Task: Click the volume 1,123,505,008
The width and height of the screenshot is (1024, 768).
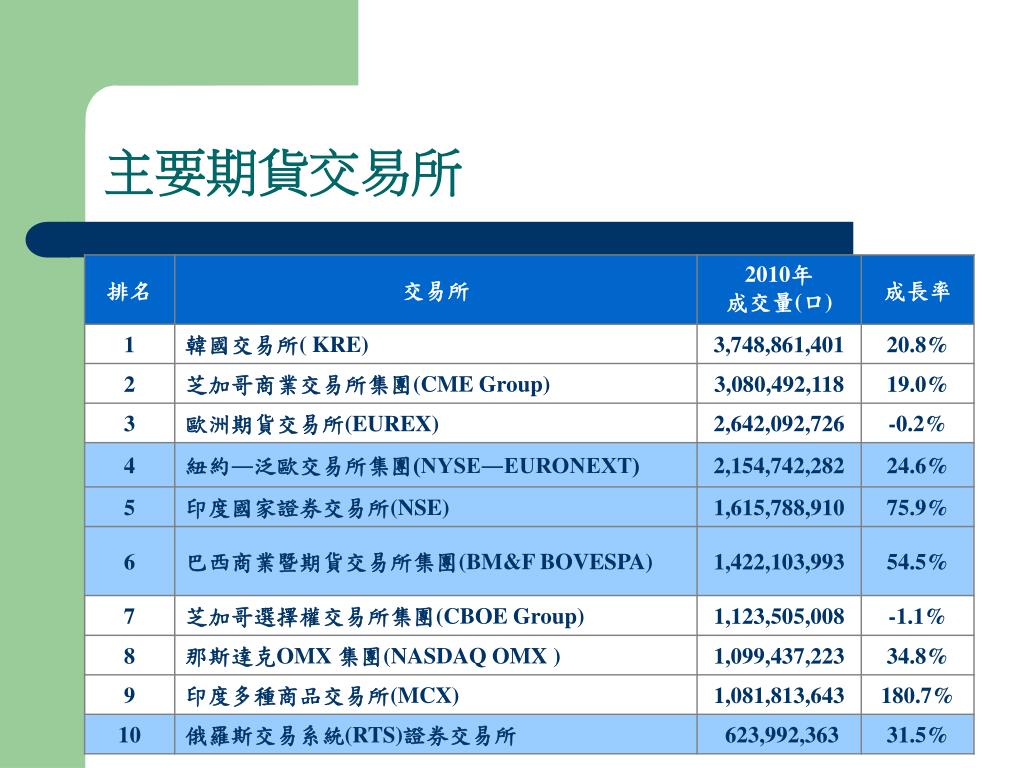Action: point(778,616)
